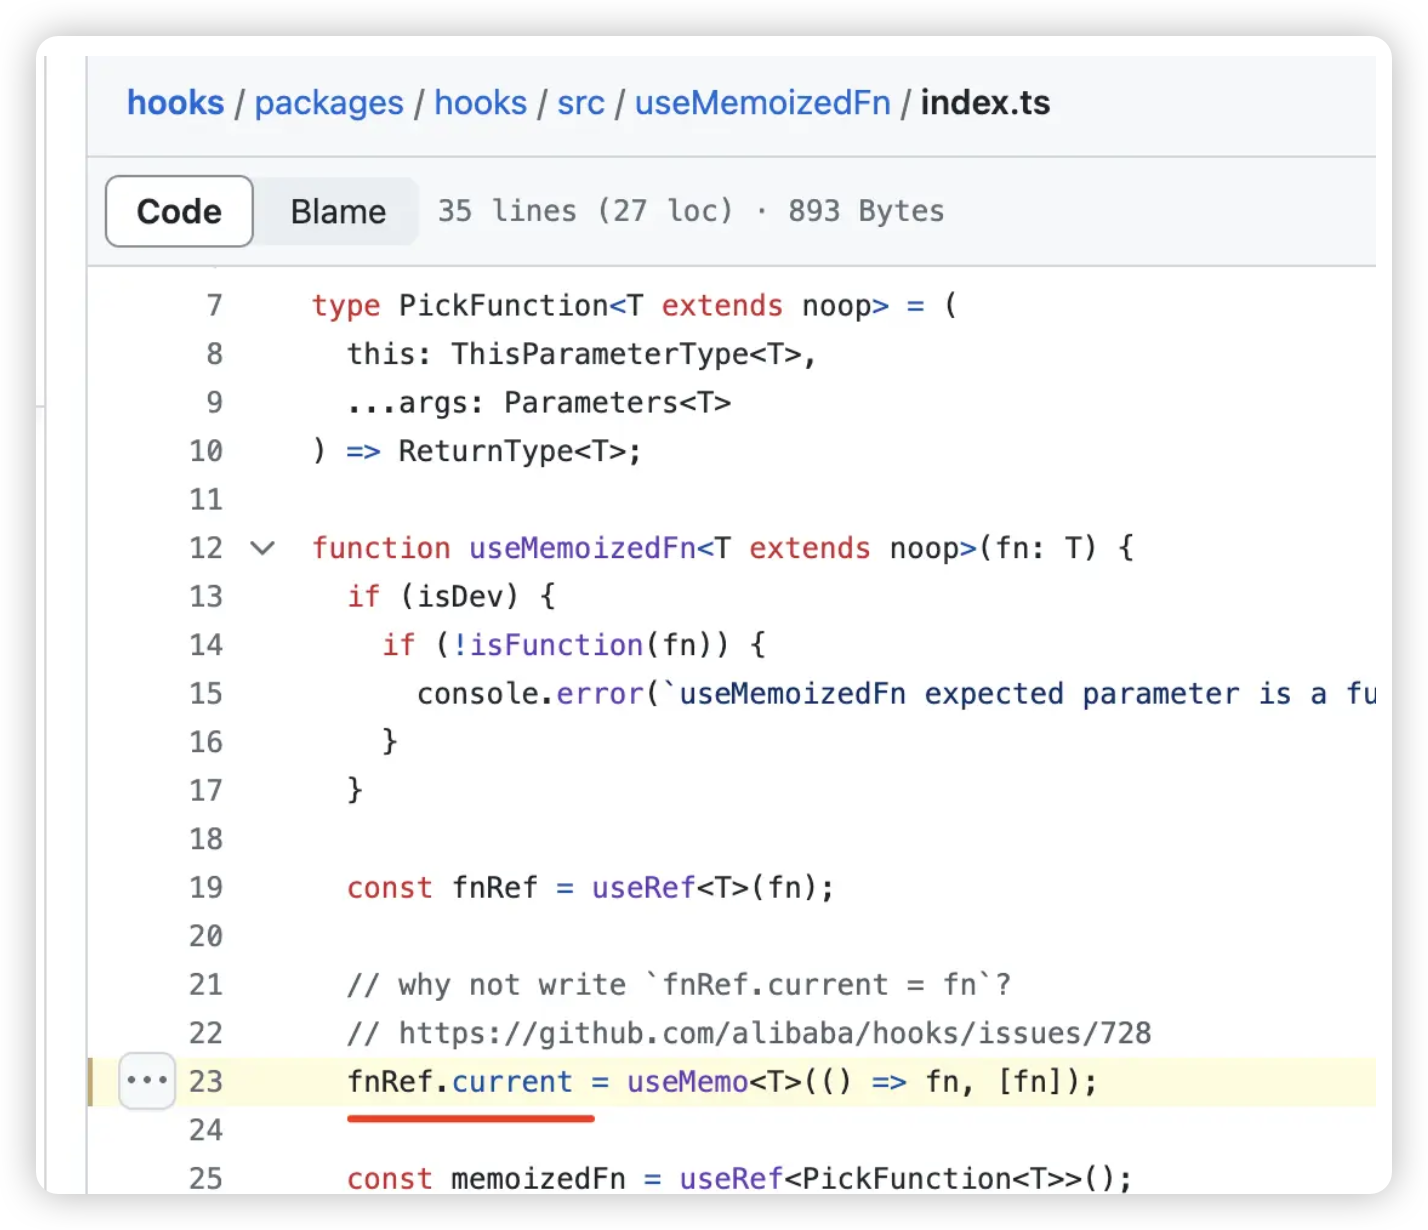Select line number 15
The height and width of the screenshot is (1230, 1428).
206,694
